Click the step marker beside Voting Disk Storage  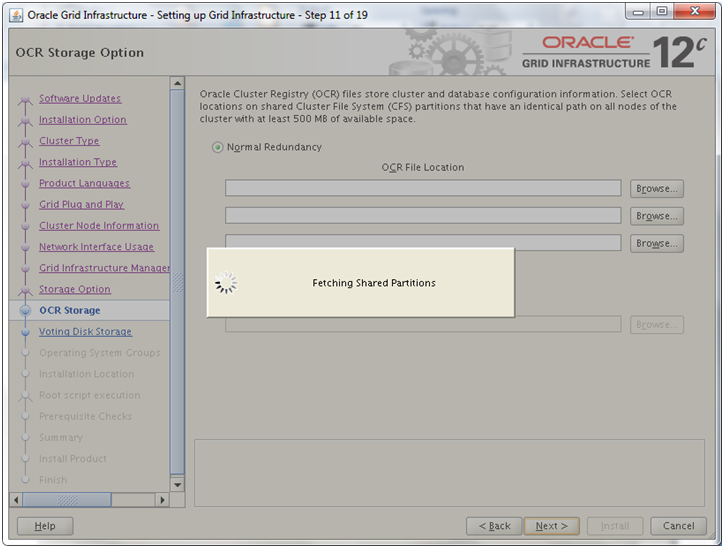coord(25,331)
